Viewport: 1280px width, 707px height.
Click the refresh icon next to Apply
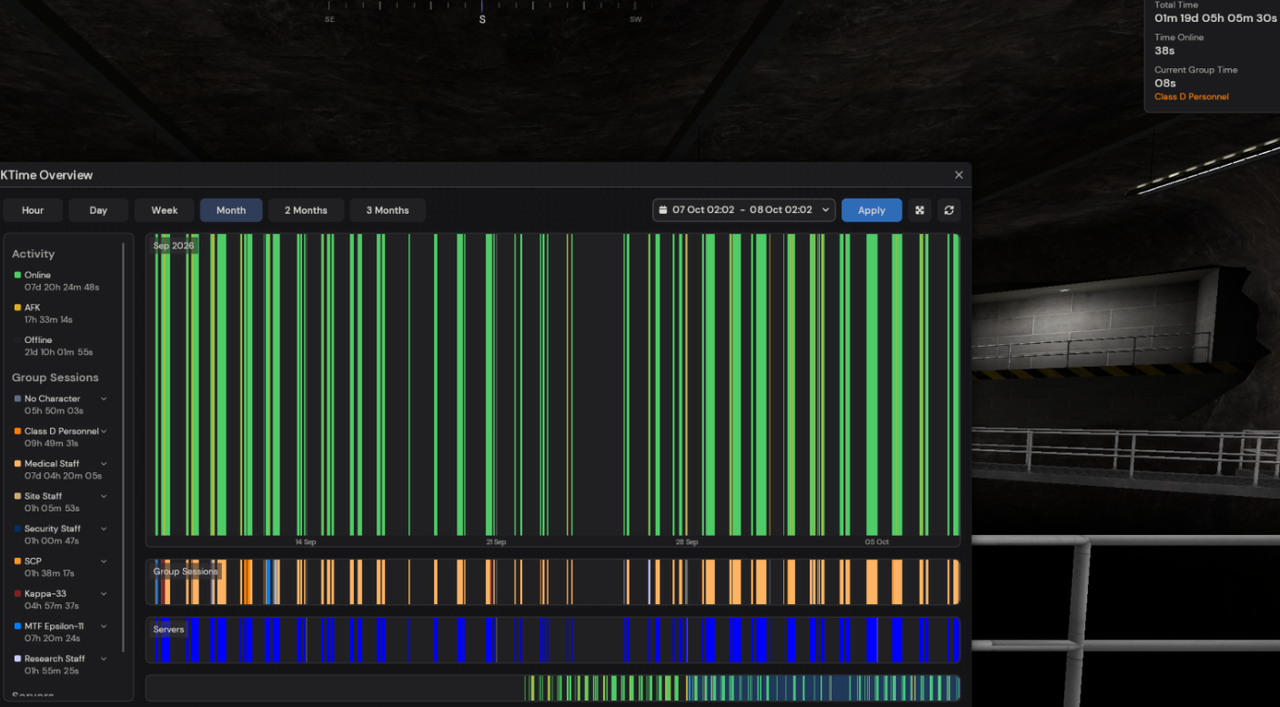949,210
